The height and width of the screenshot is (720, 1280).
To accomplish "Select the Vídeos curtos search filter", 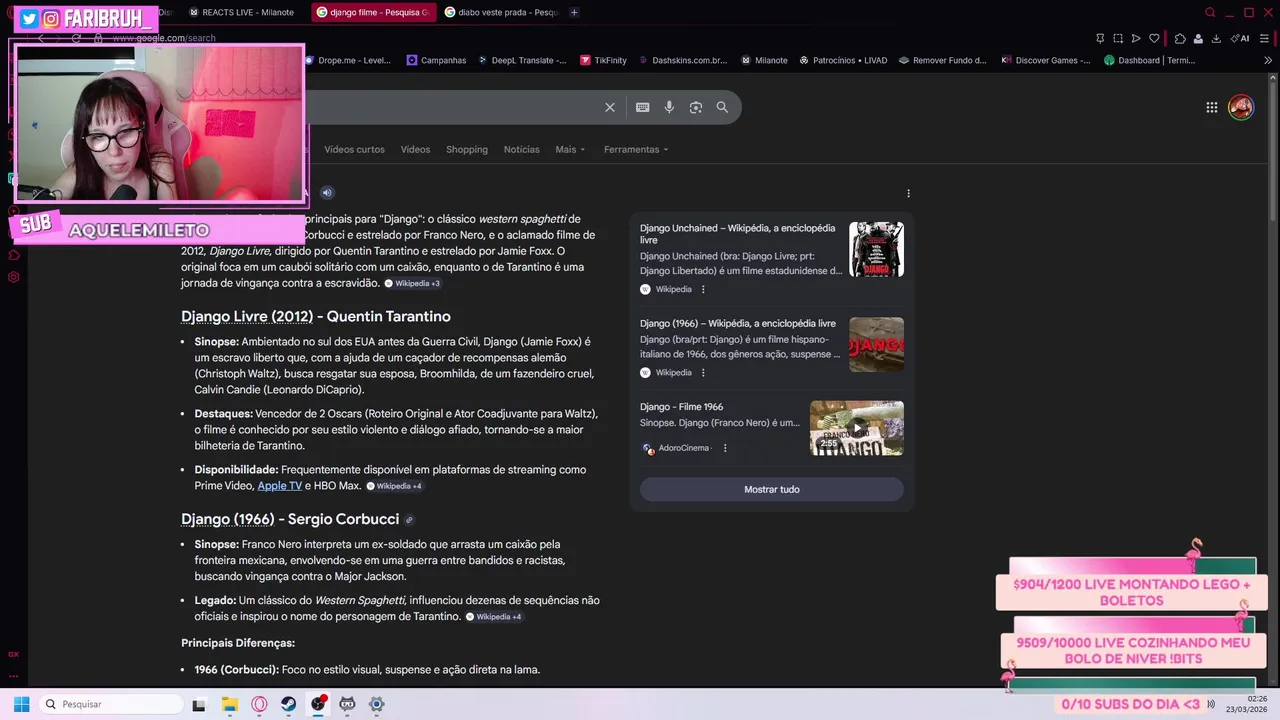I will coord(354,149).
